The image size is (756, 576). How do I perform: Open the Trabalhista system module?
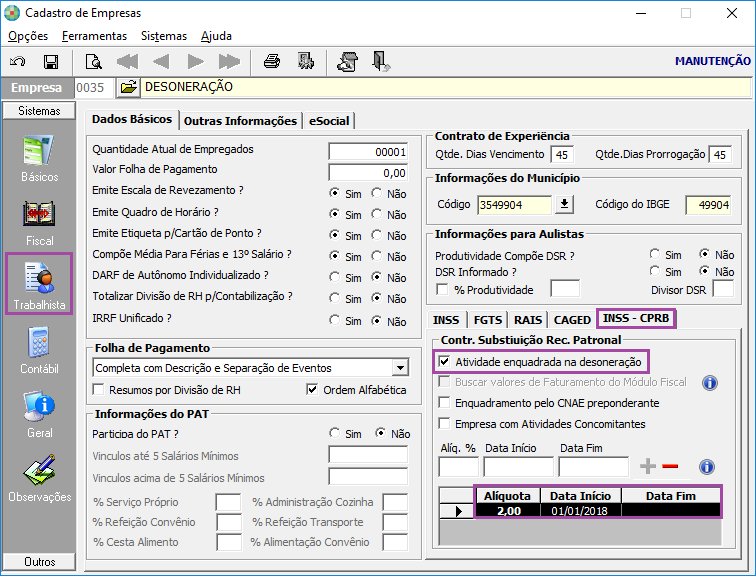pos(39,284)
